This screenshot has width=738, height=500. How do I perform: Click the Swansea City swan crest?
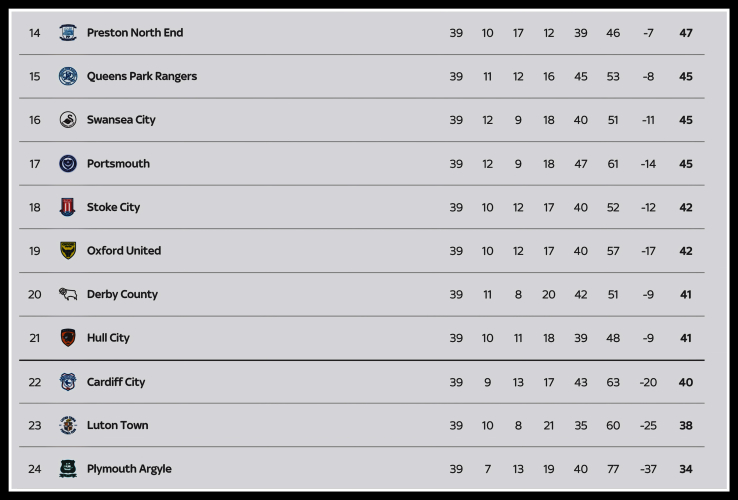coord(68,120)
